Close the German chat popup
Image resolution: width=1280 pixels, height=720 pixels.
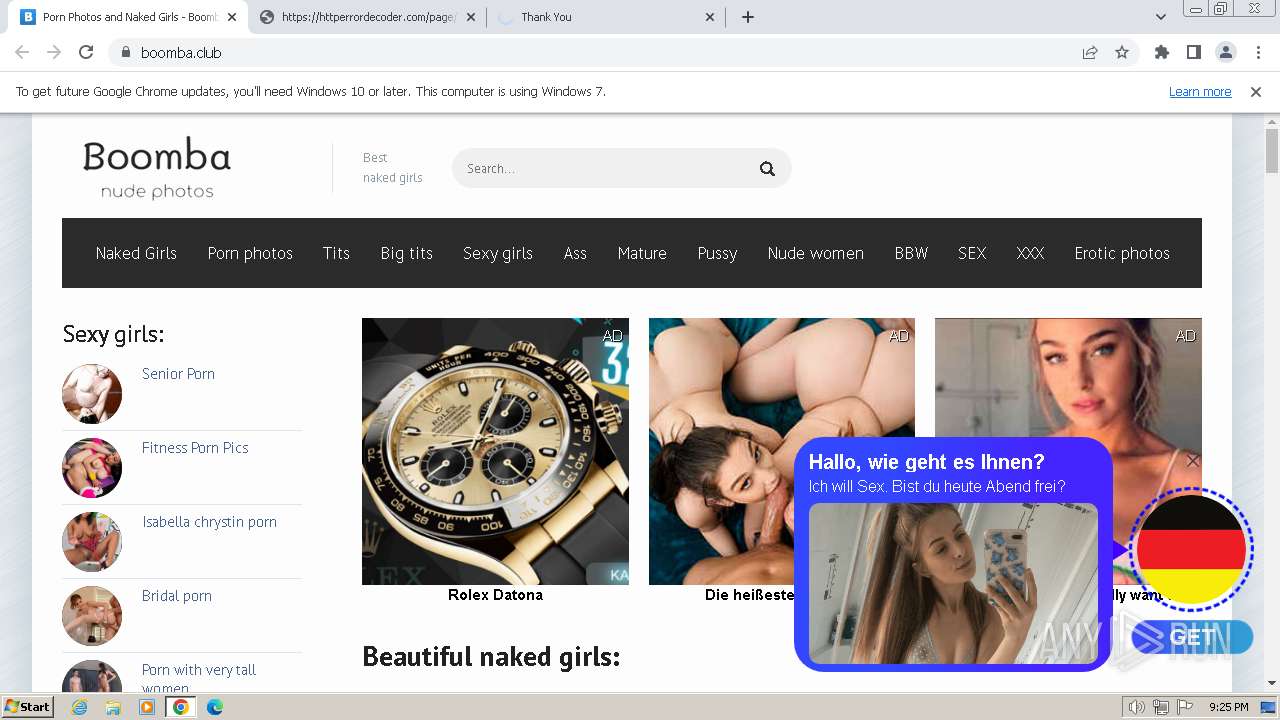pyautogui.click(x=1192, y=461)
